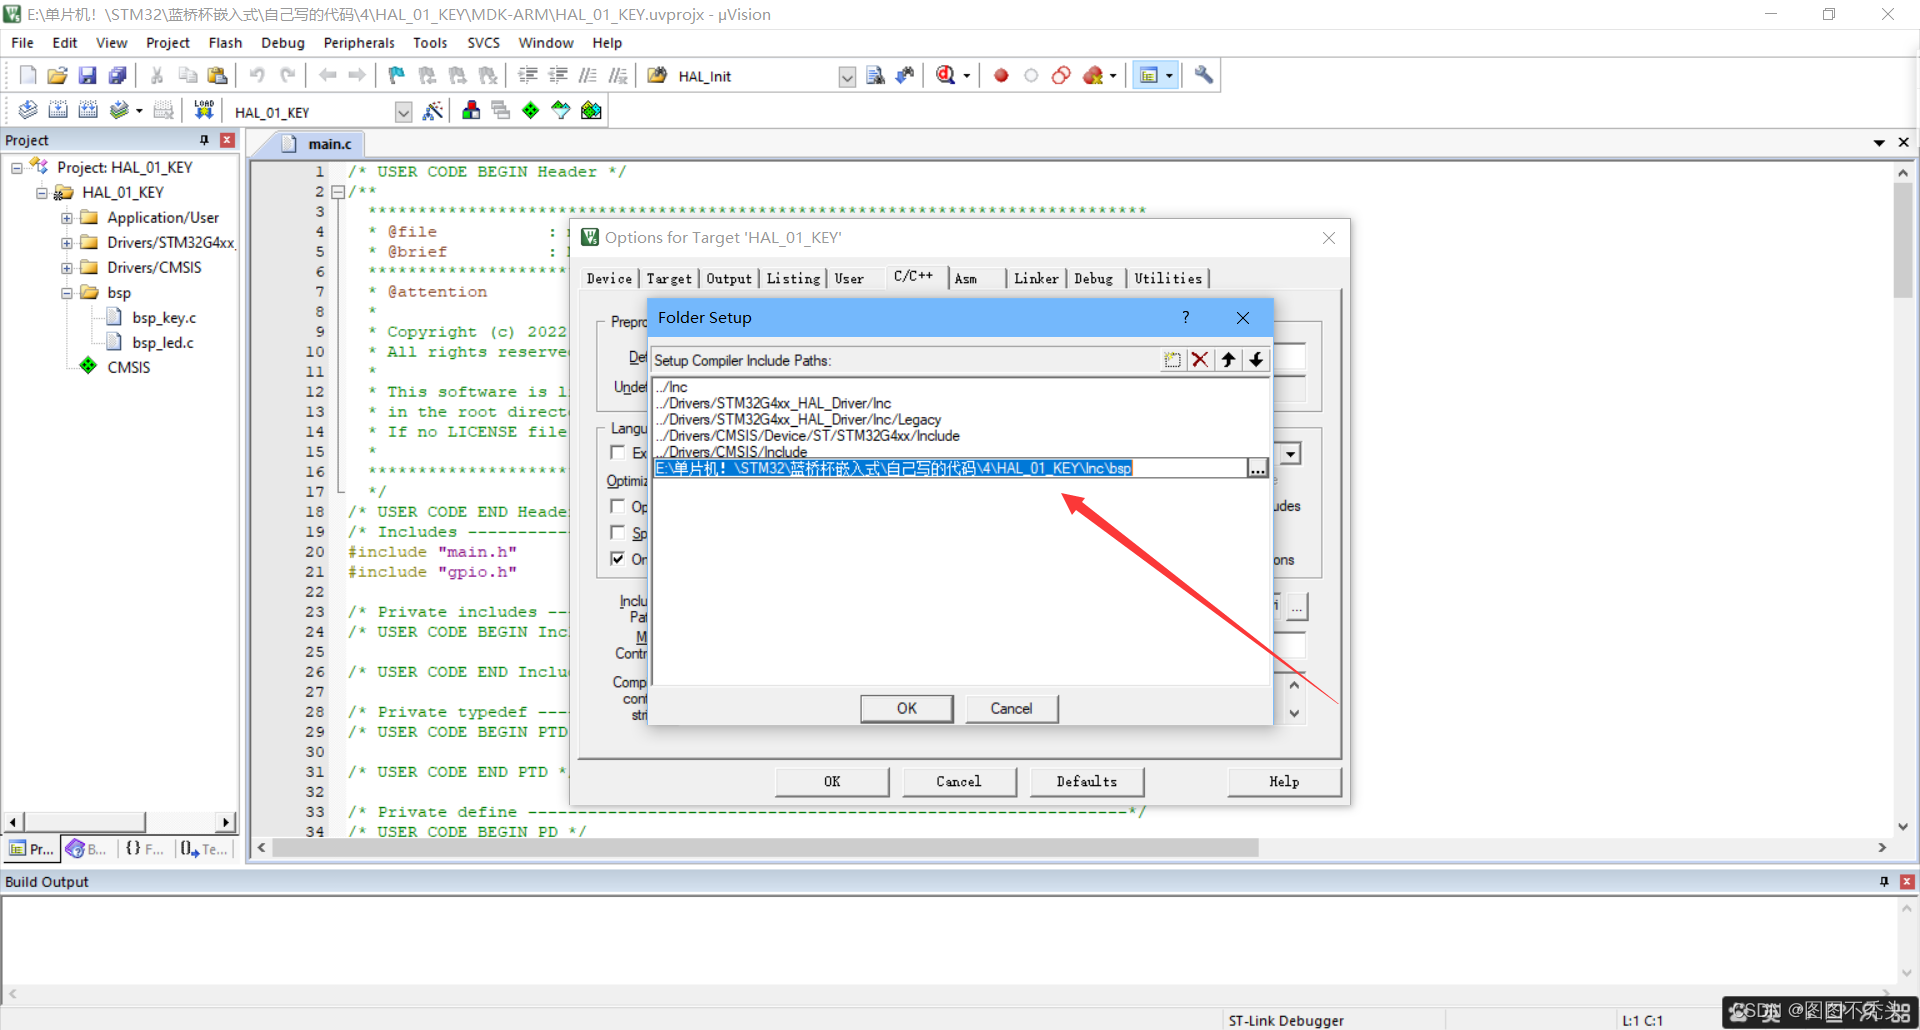Move include path down with arrow icon
This screenshot has width=1920, height=1030.
click(x=1256, y=360)
